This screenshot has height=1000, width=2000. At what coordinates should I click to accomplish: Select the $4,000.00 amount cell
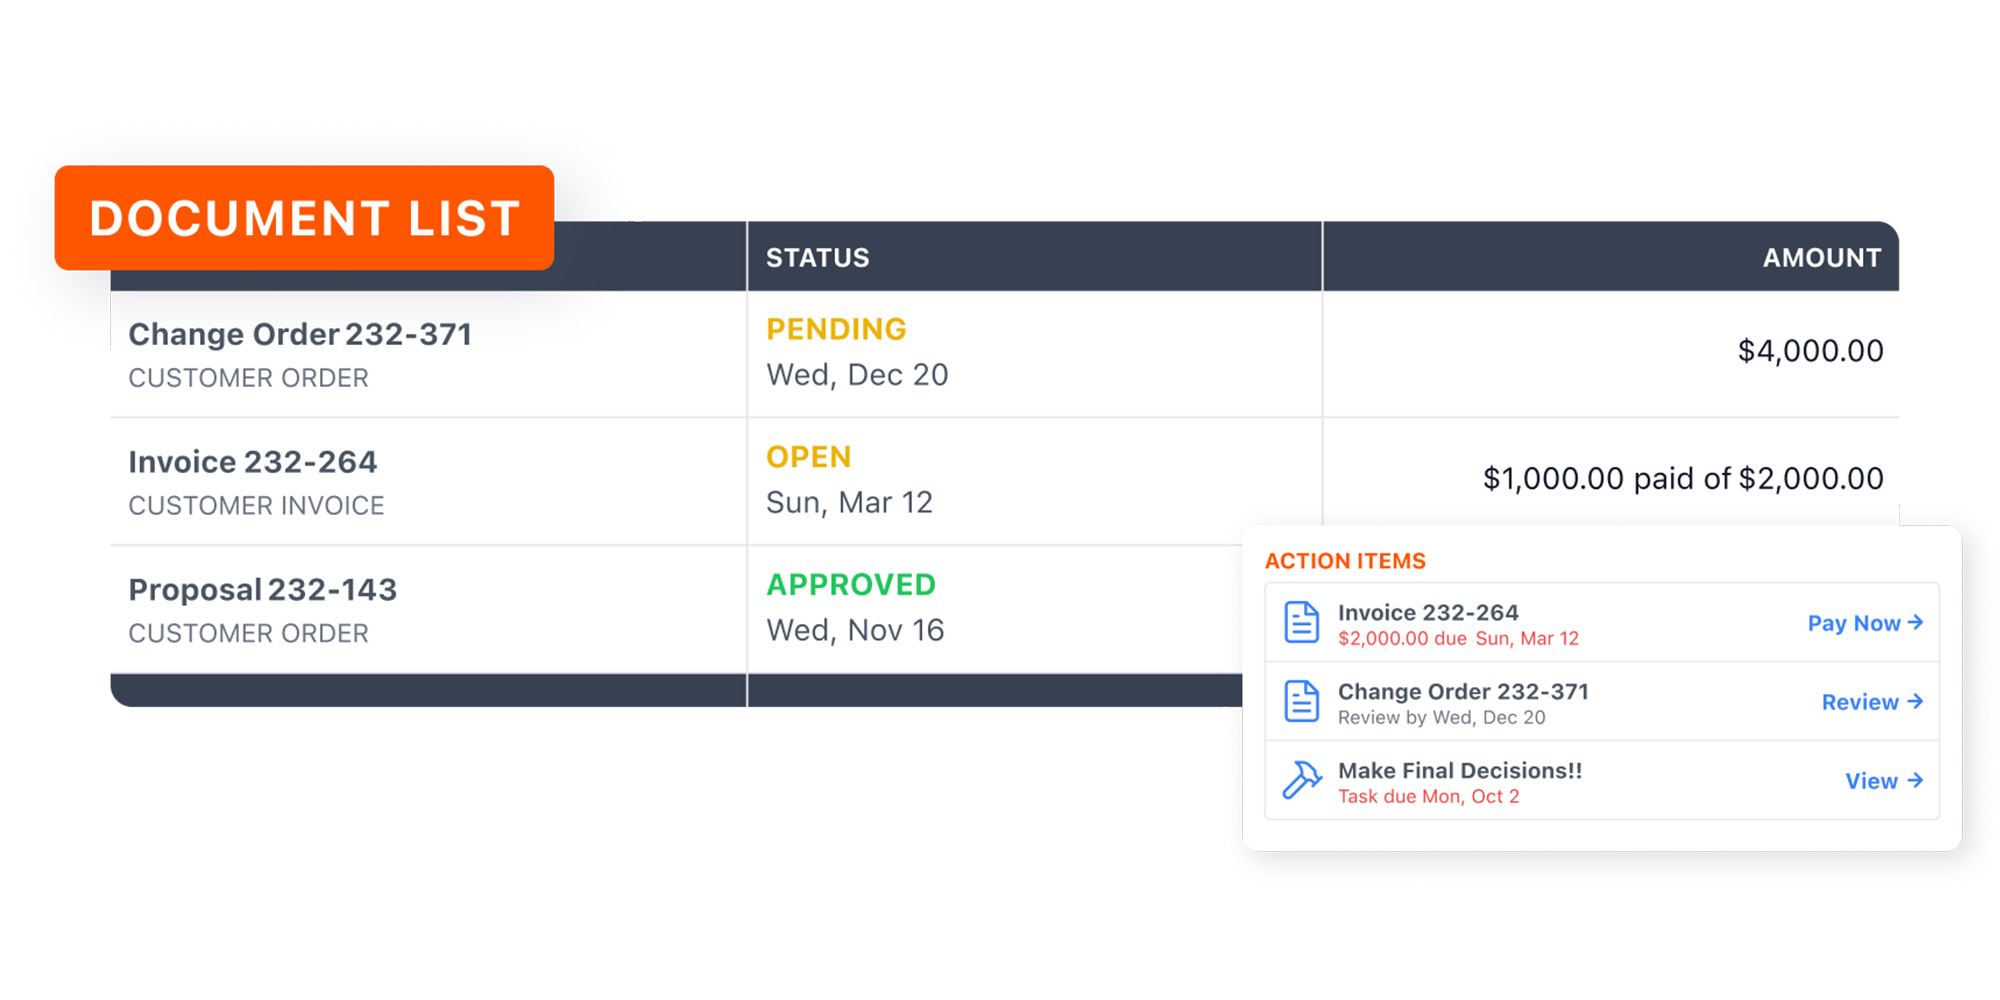coord(1810,351)
